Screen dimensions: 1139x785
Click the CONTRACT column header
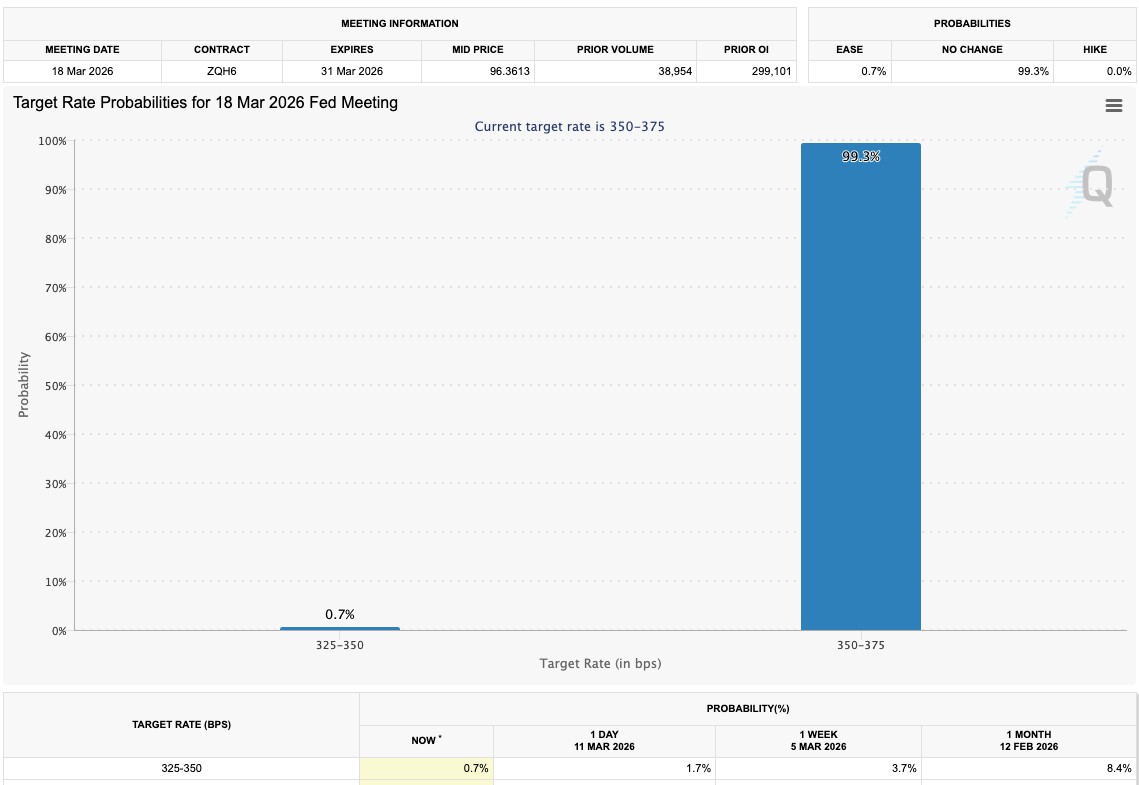point(222,49)
